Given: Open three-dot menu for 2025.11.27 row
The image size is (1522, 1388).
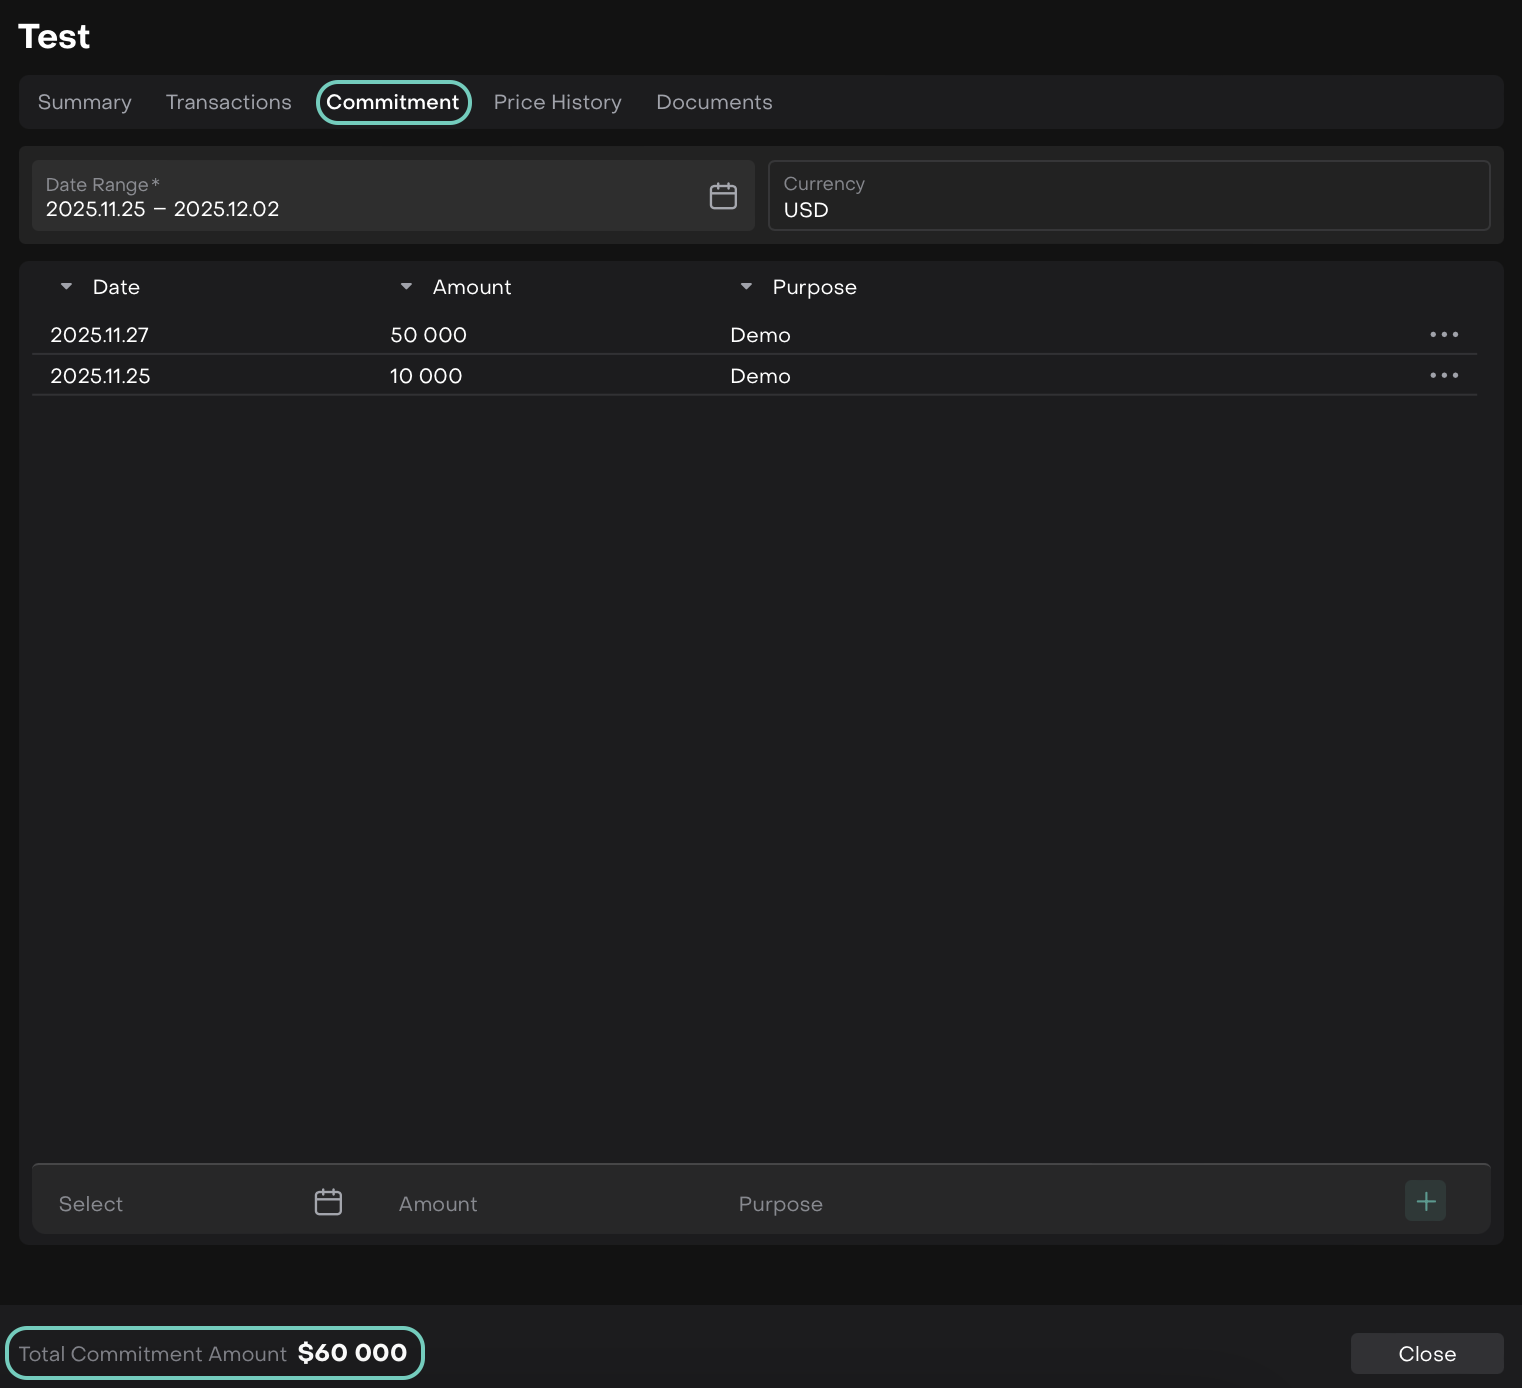Looking at the screenshot, I should [1443, 335].
